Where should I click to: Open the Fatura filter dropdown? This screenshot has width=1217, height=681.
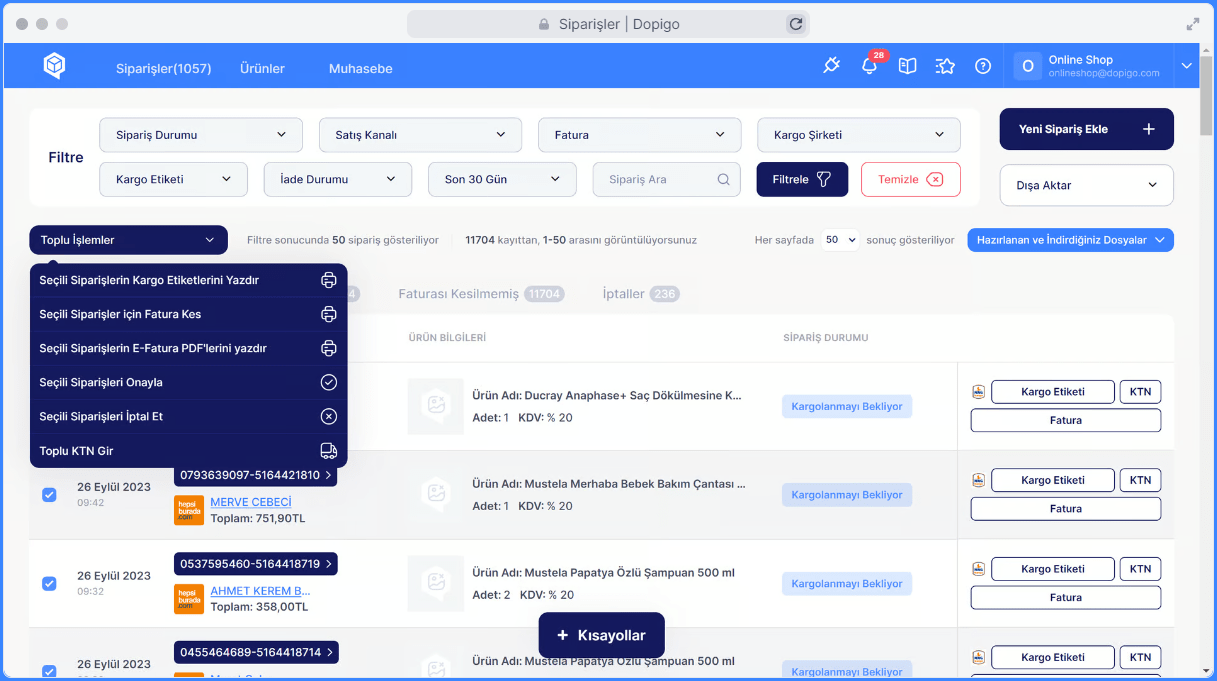pyautogui.click(x=640, y=135)
